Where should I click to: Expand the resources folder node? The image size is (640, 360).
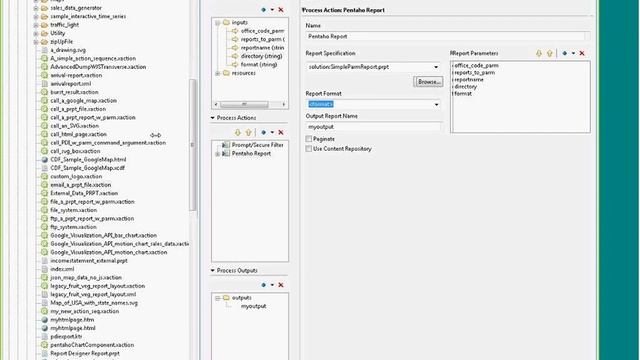click(218, 73)
